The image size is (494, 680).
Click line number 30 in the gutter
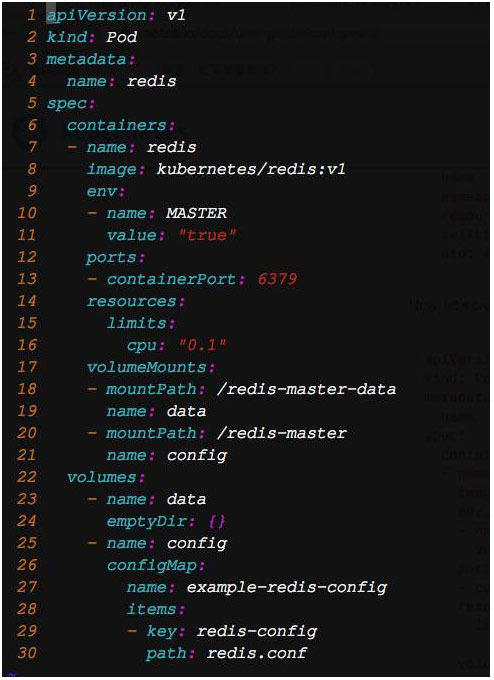coord(27,653)
